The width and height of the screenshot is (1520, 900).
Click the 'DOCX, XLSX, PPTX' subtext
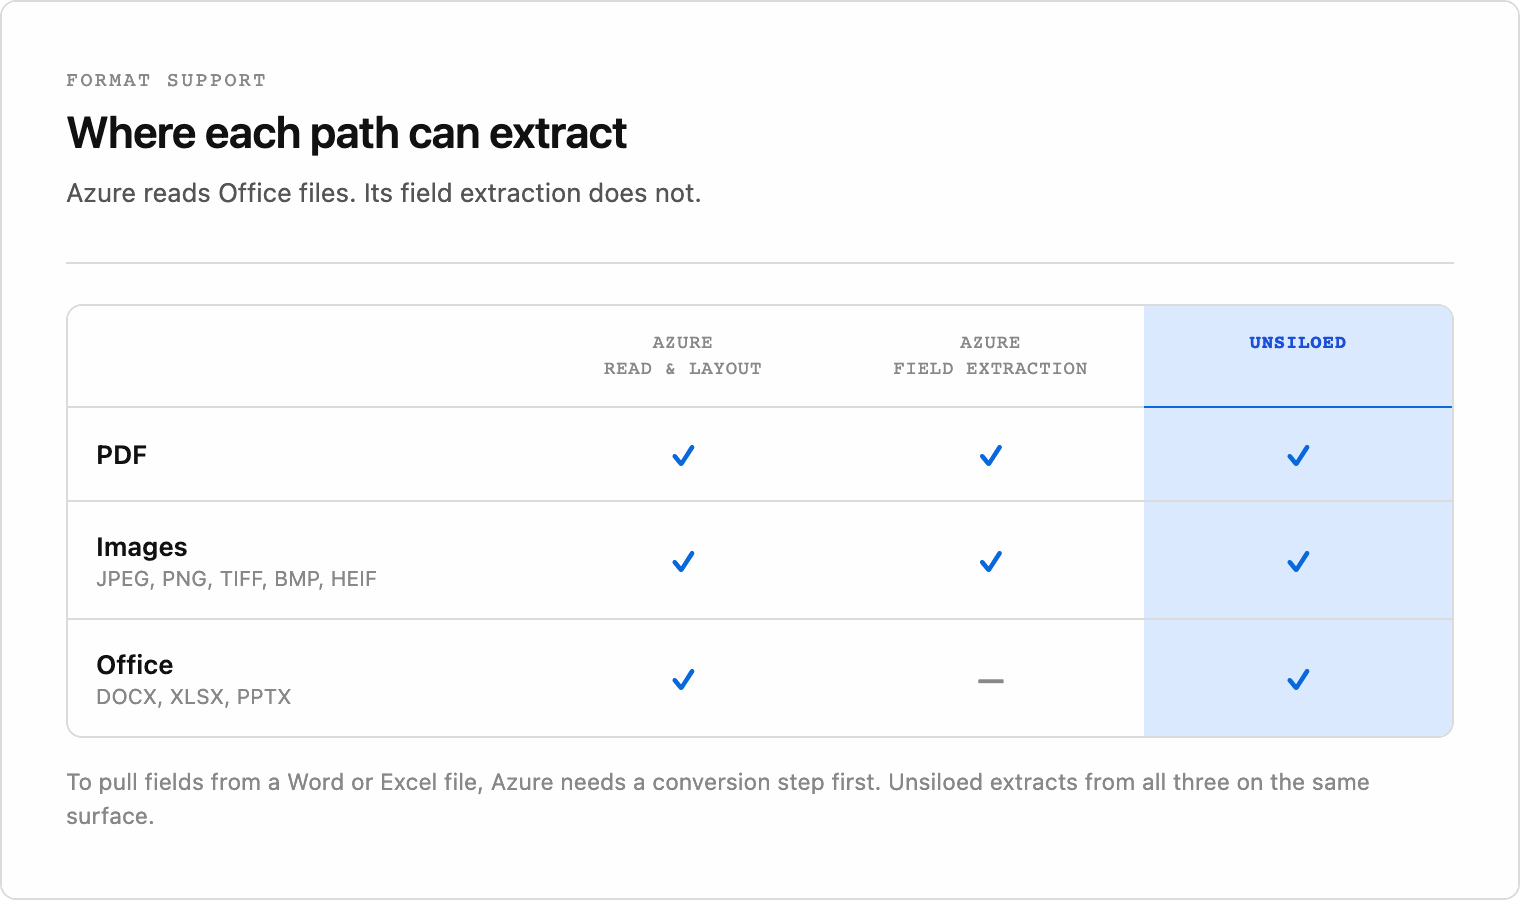point(194,697)
